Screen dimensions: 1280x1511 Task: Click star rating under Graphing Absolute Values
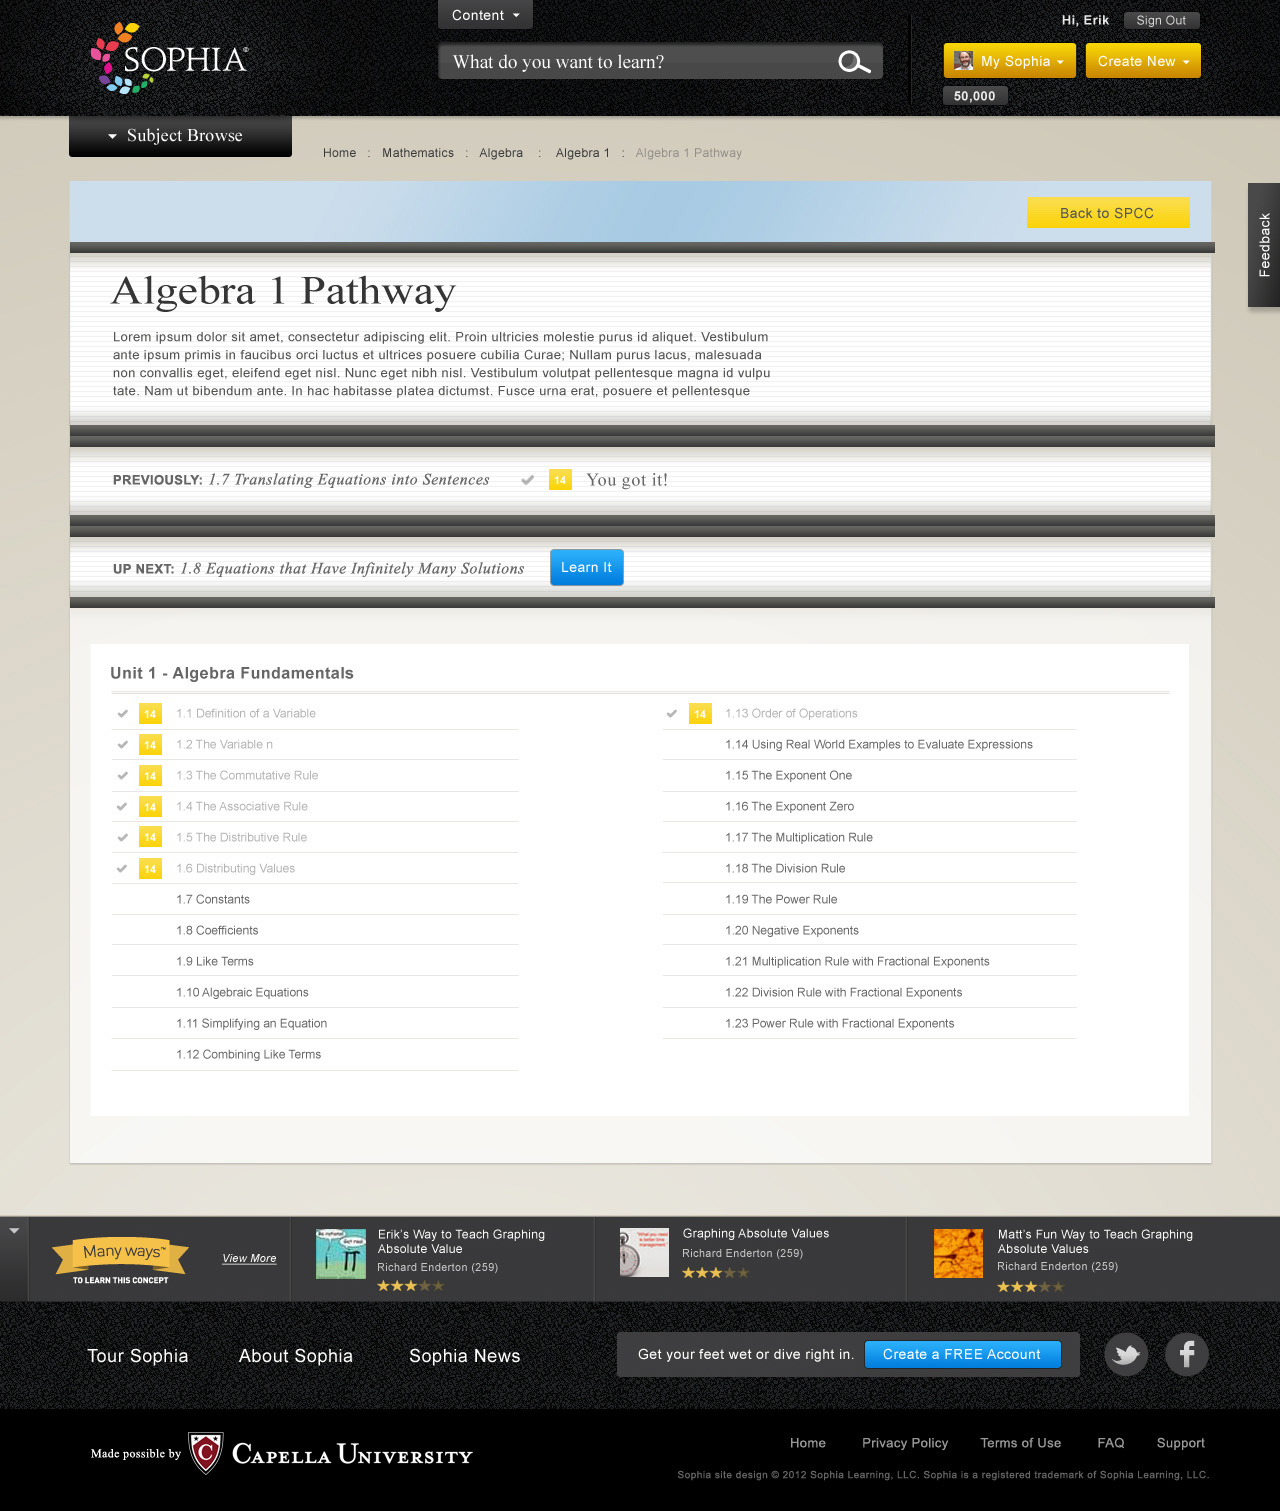[715, 1273]
